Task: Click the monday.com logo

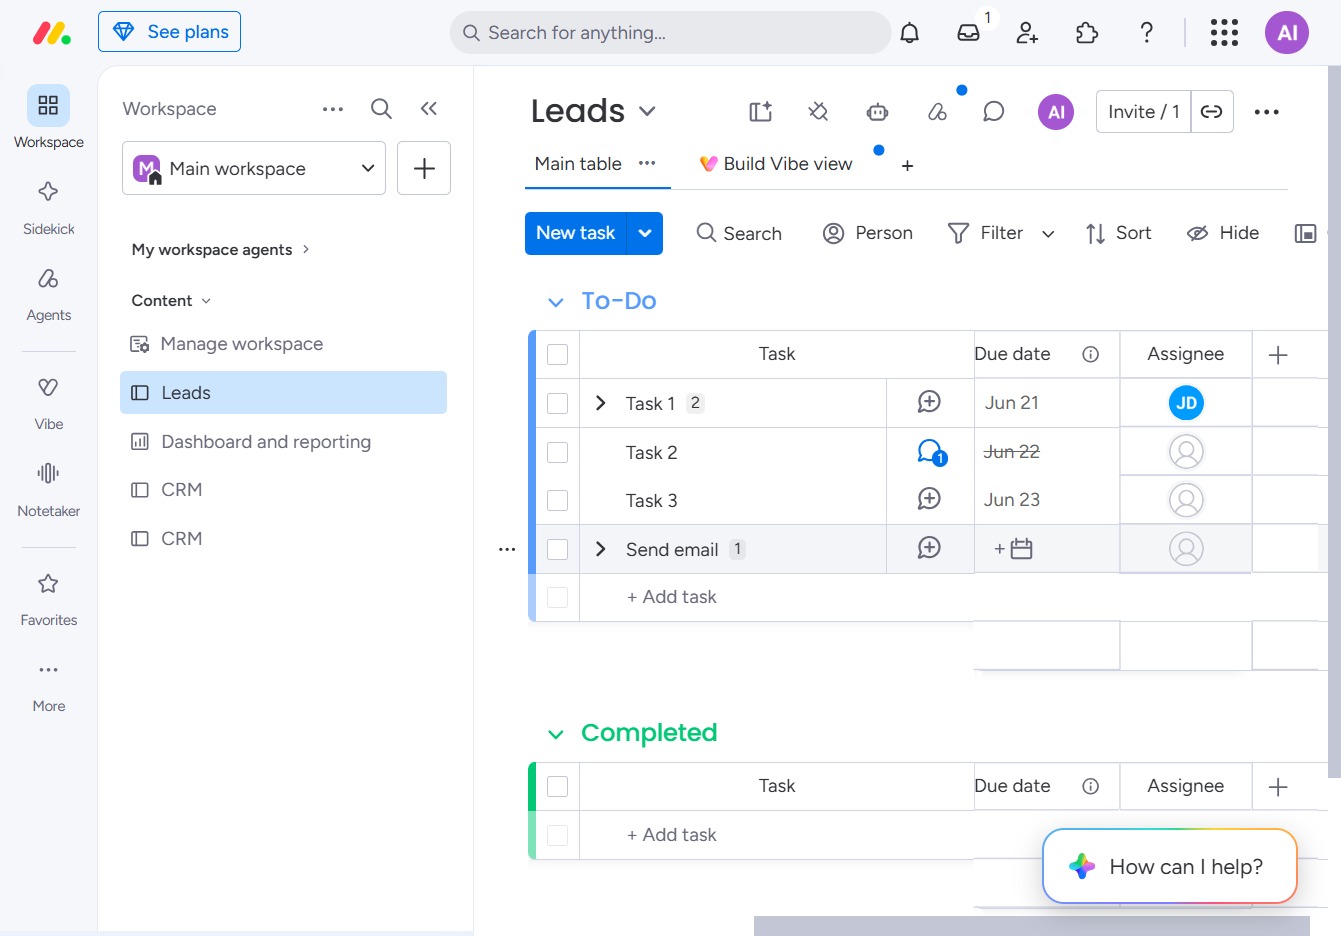Action: click(52, 33)
